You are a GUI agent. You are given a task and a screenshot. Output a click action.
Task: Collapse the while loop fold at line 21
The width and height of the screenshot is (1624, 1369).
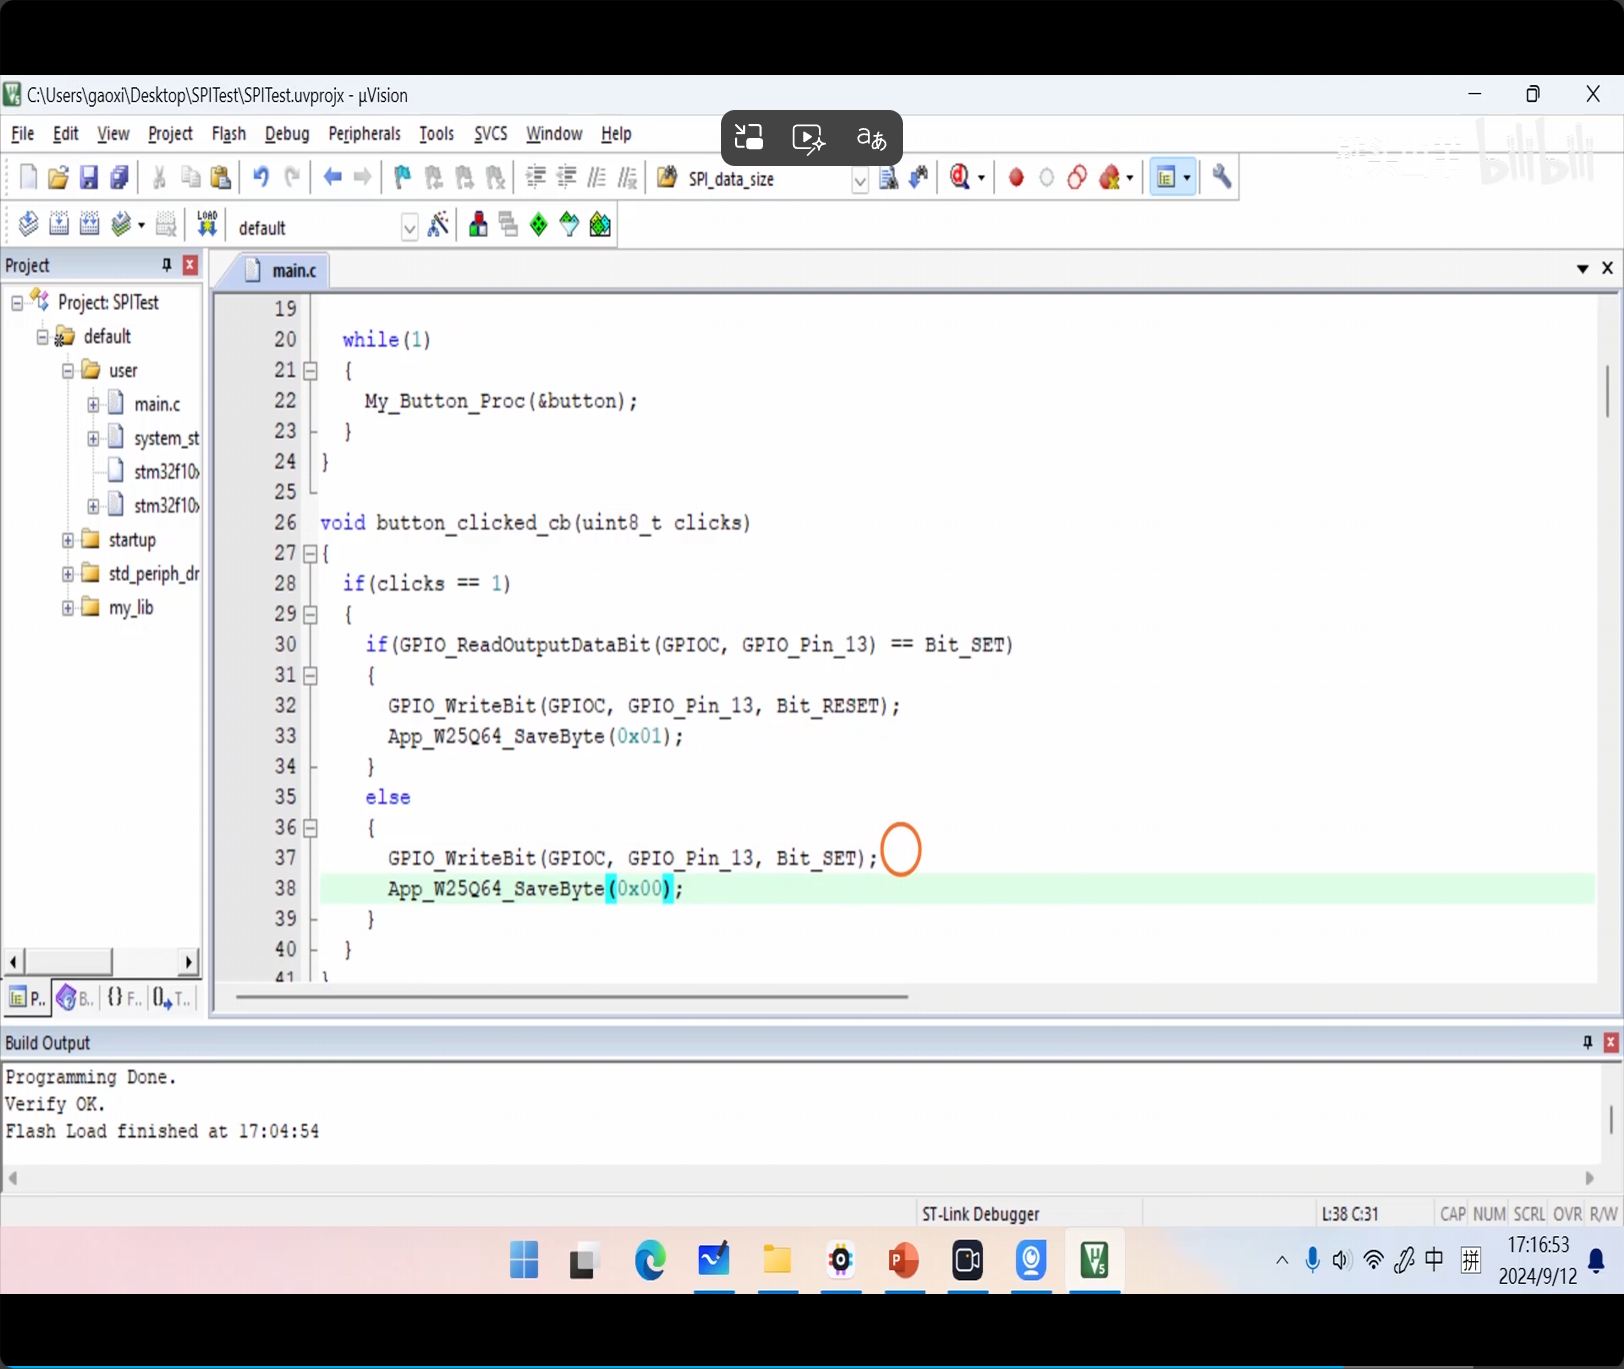(x=310, y=371)
